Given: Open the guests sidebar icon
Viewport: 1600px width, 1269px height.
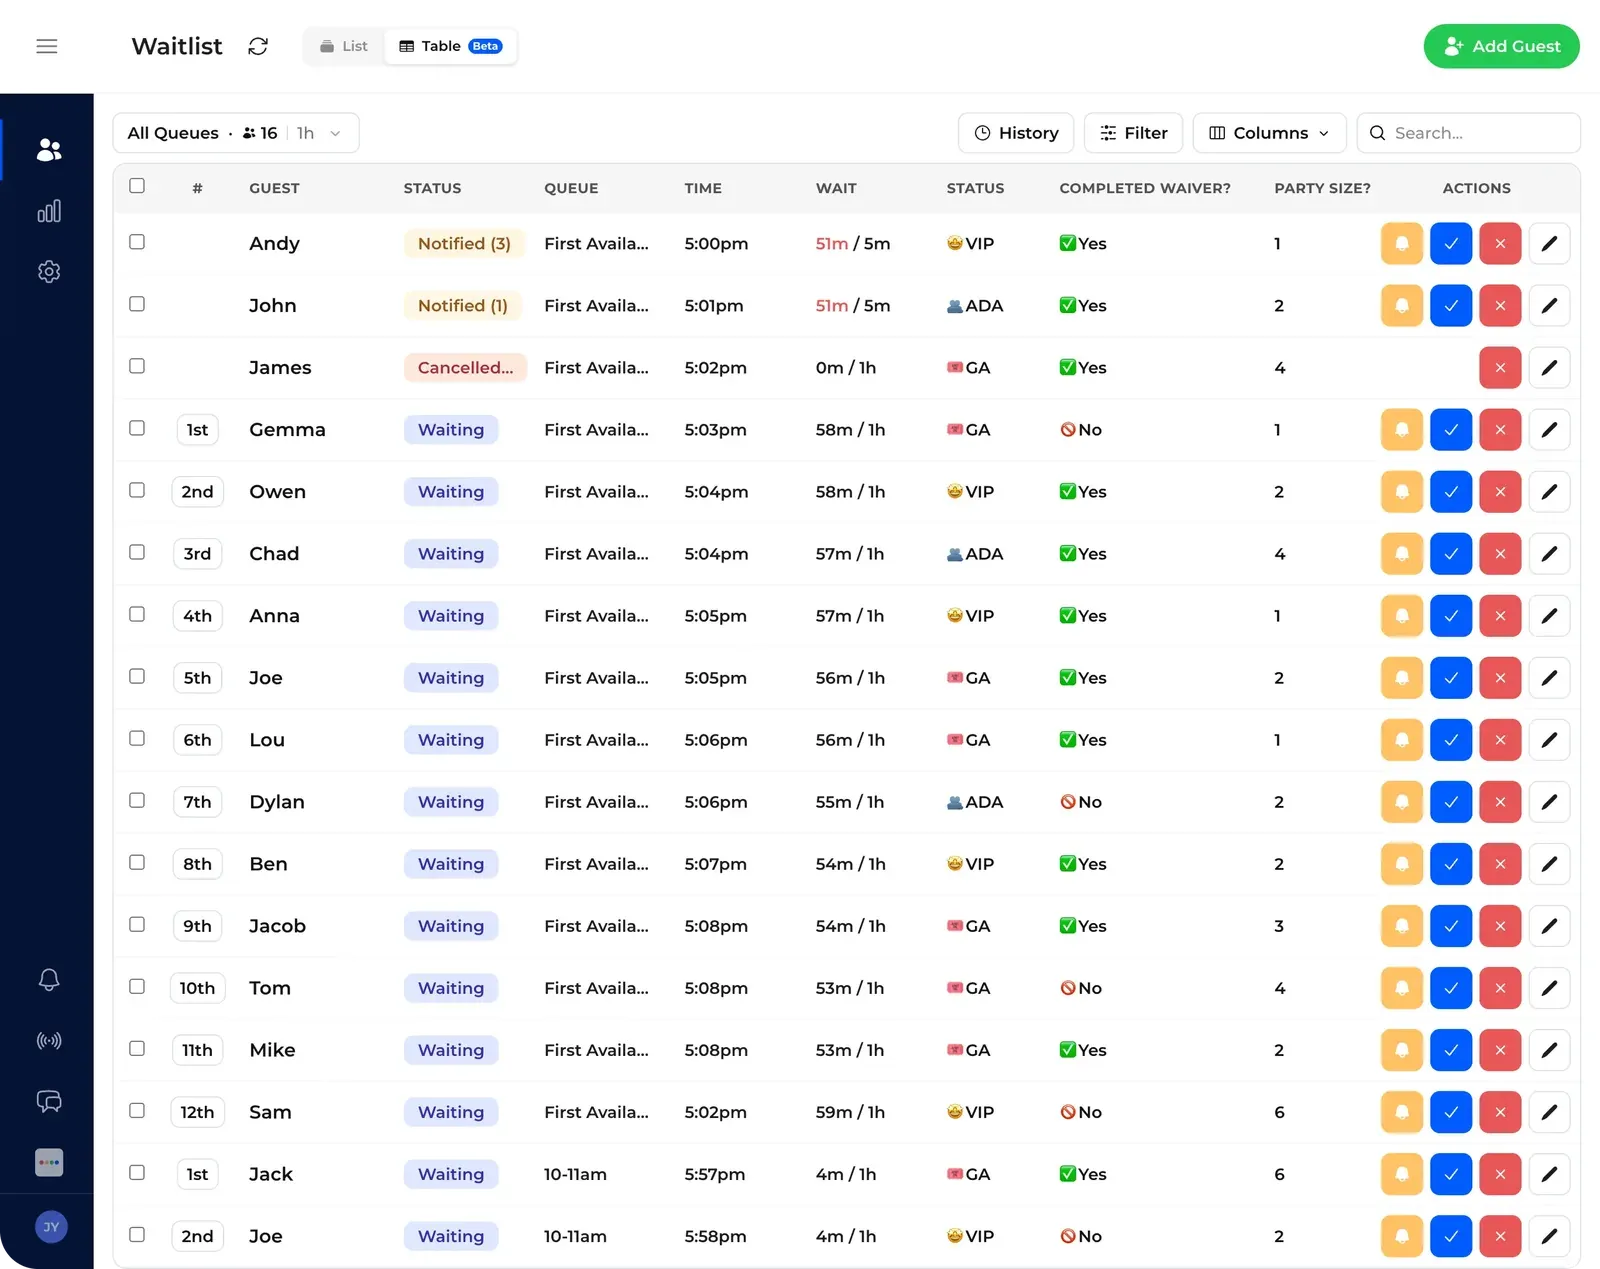Looking at the screenshot, I should [x=48, y=149].
